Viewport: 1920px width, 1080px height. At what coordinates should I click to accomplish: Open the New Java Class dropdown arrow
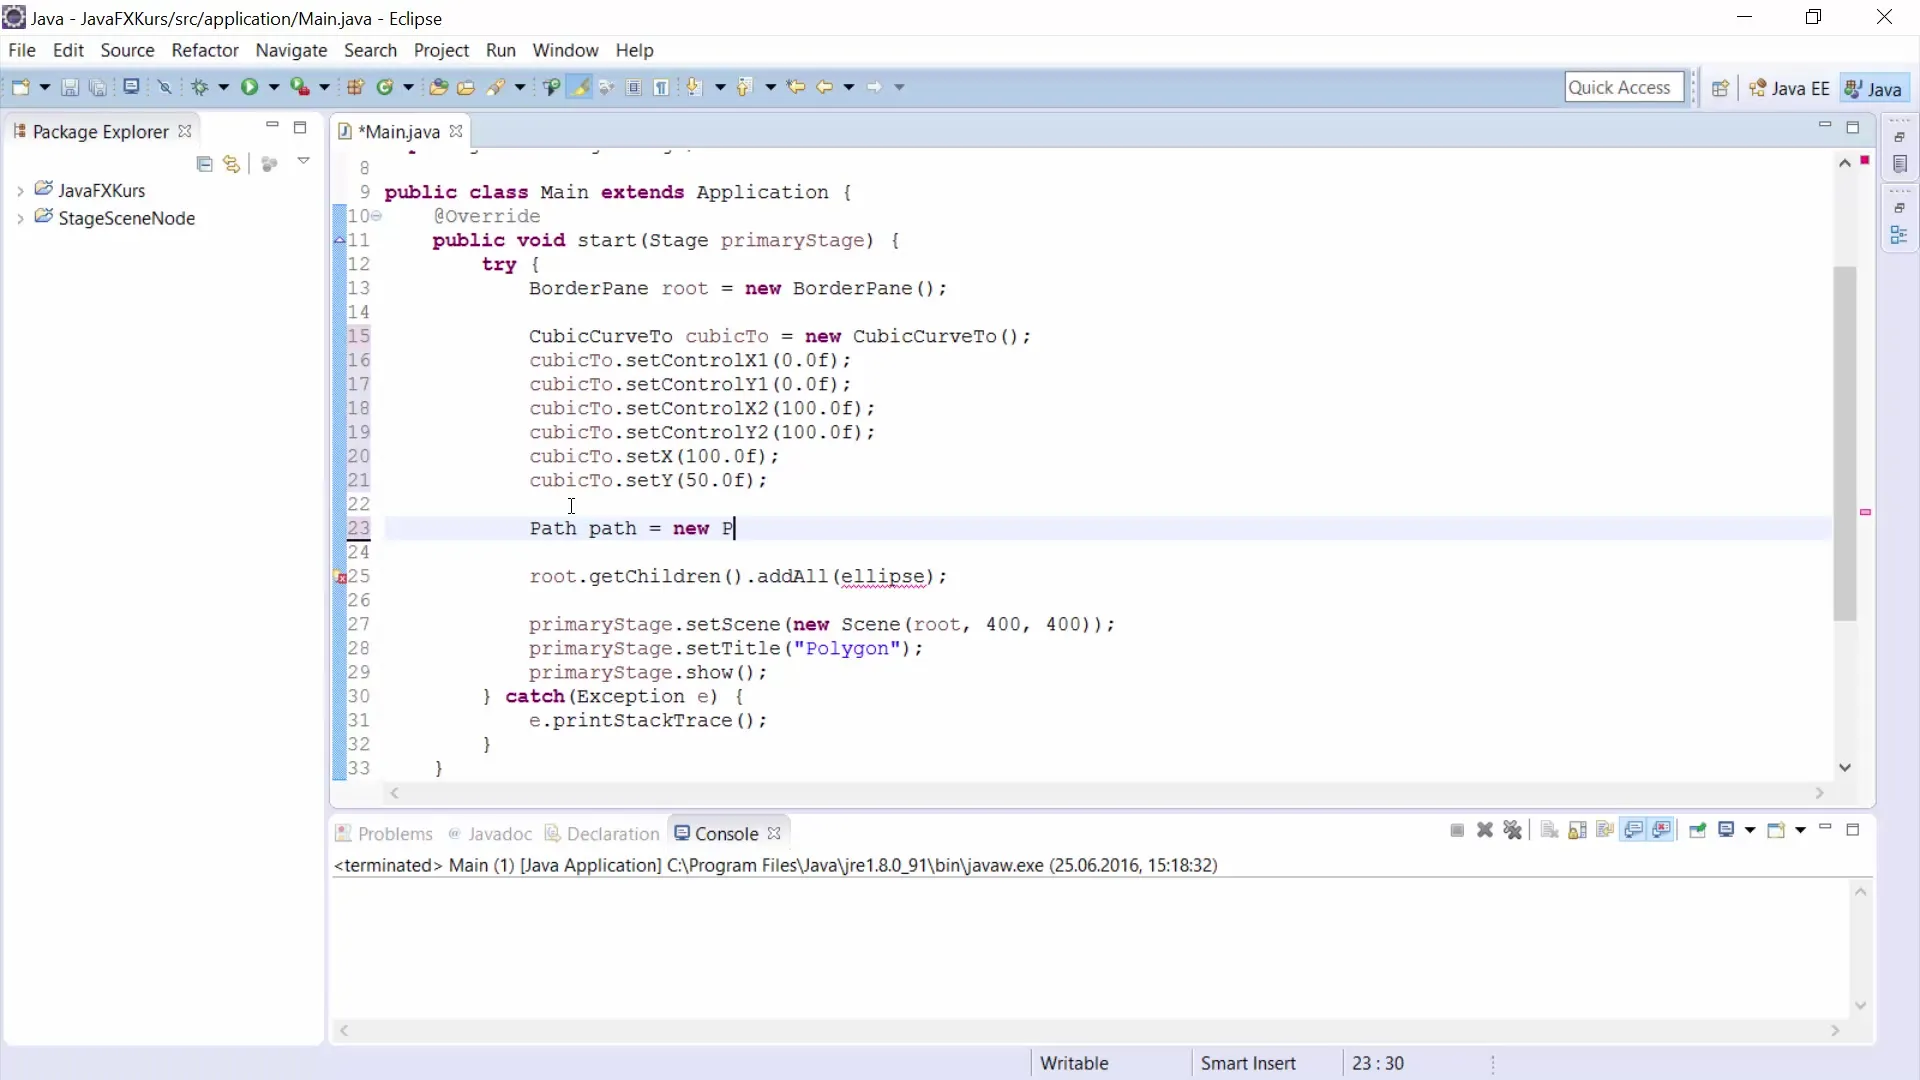click(408, 87)
